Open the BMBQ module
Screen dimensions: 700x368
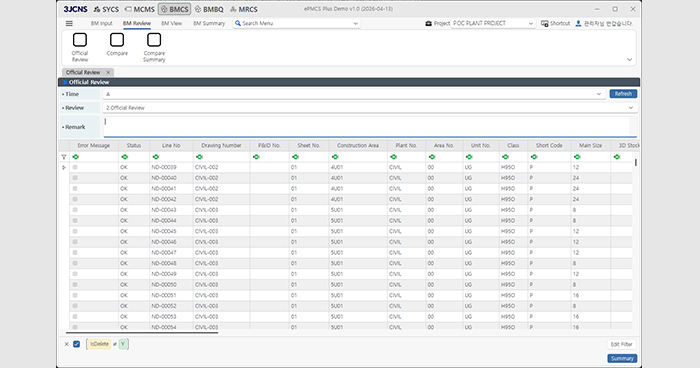209,9
